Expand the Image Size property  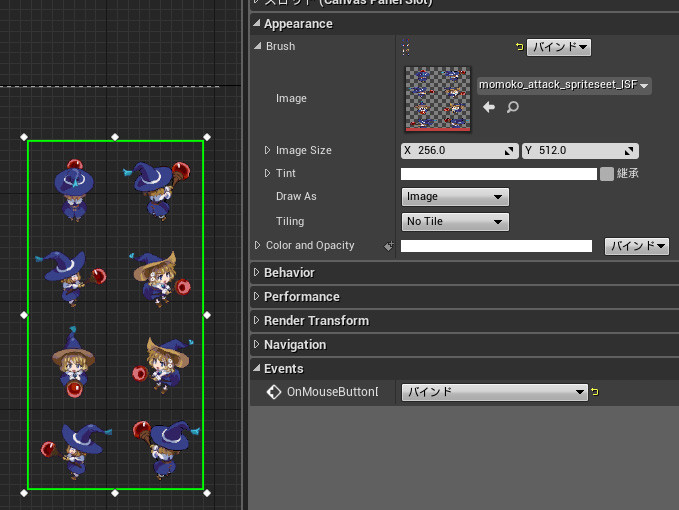pyautogui.click(x=267, y=150)
